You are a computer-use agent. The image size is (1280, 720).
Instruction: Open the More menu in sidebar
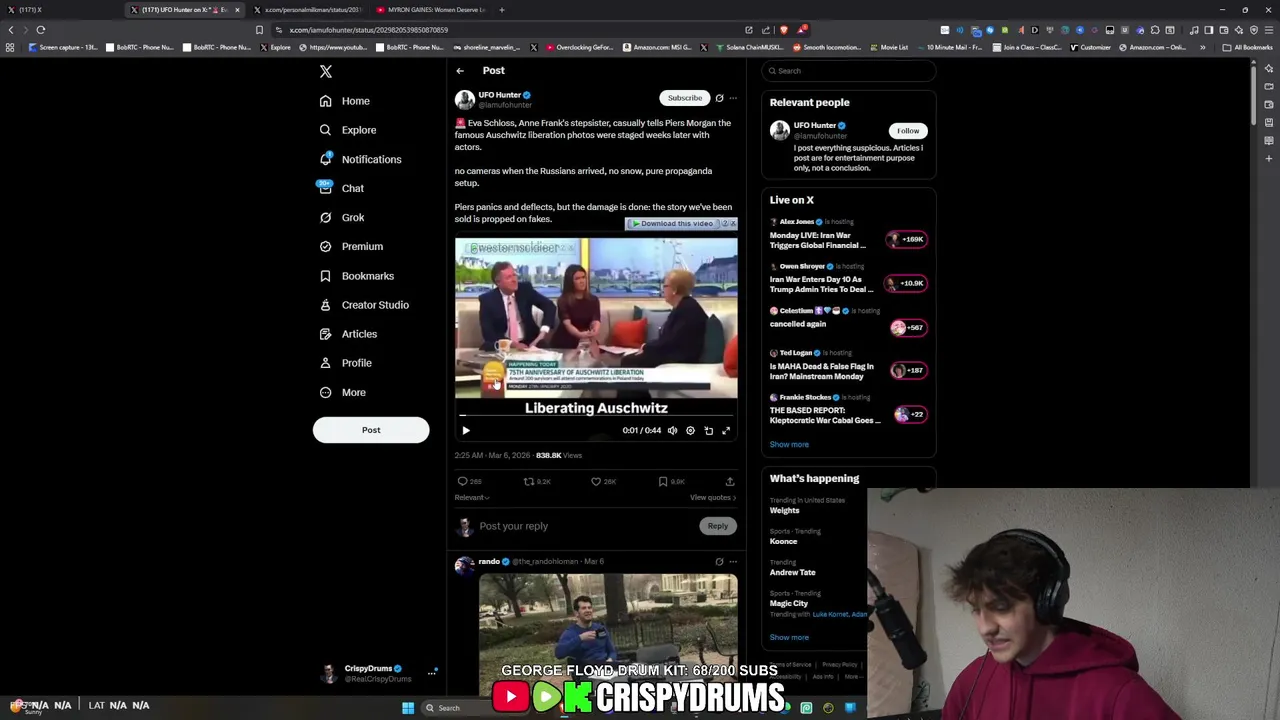[343, 392]
